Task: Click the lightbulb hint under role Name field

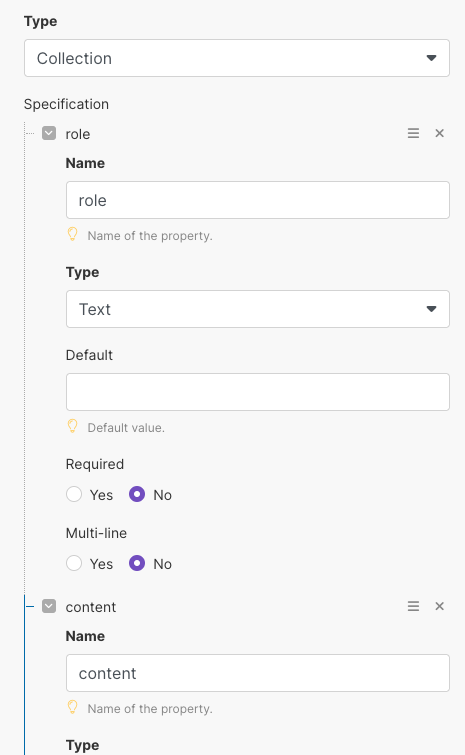Action: coord(72,235)
